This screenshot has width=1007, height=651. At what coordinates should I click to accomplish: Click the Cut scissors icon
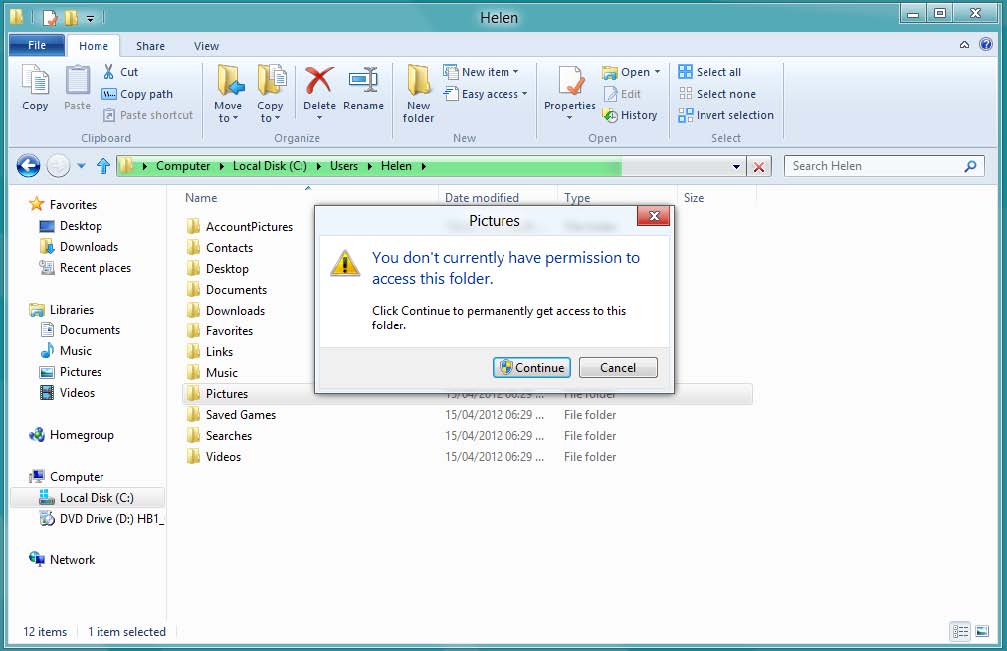(x=109, y=72)
